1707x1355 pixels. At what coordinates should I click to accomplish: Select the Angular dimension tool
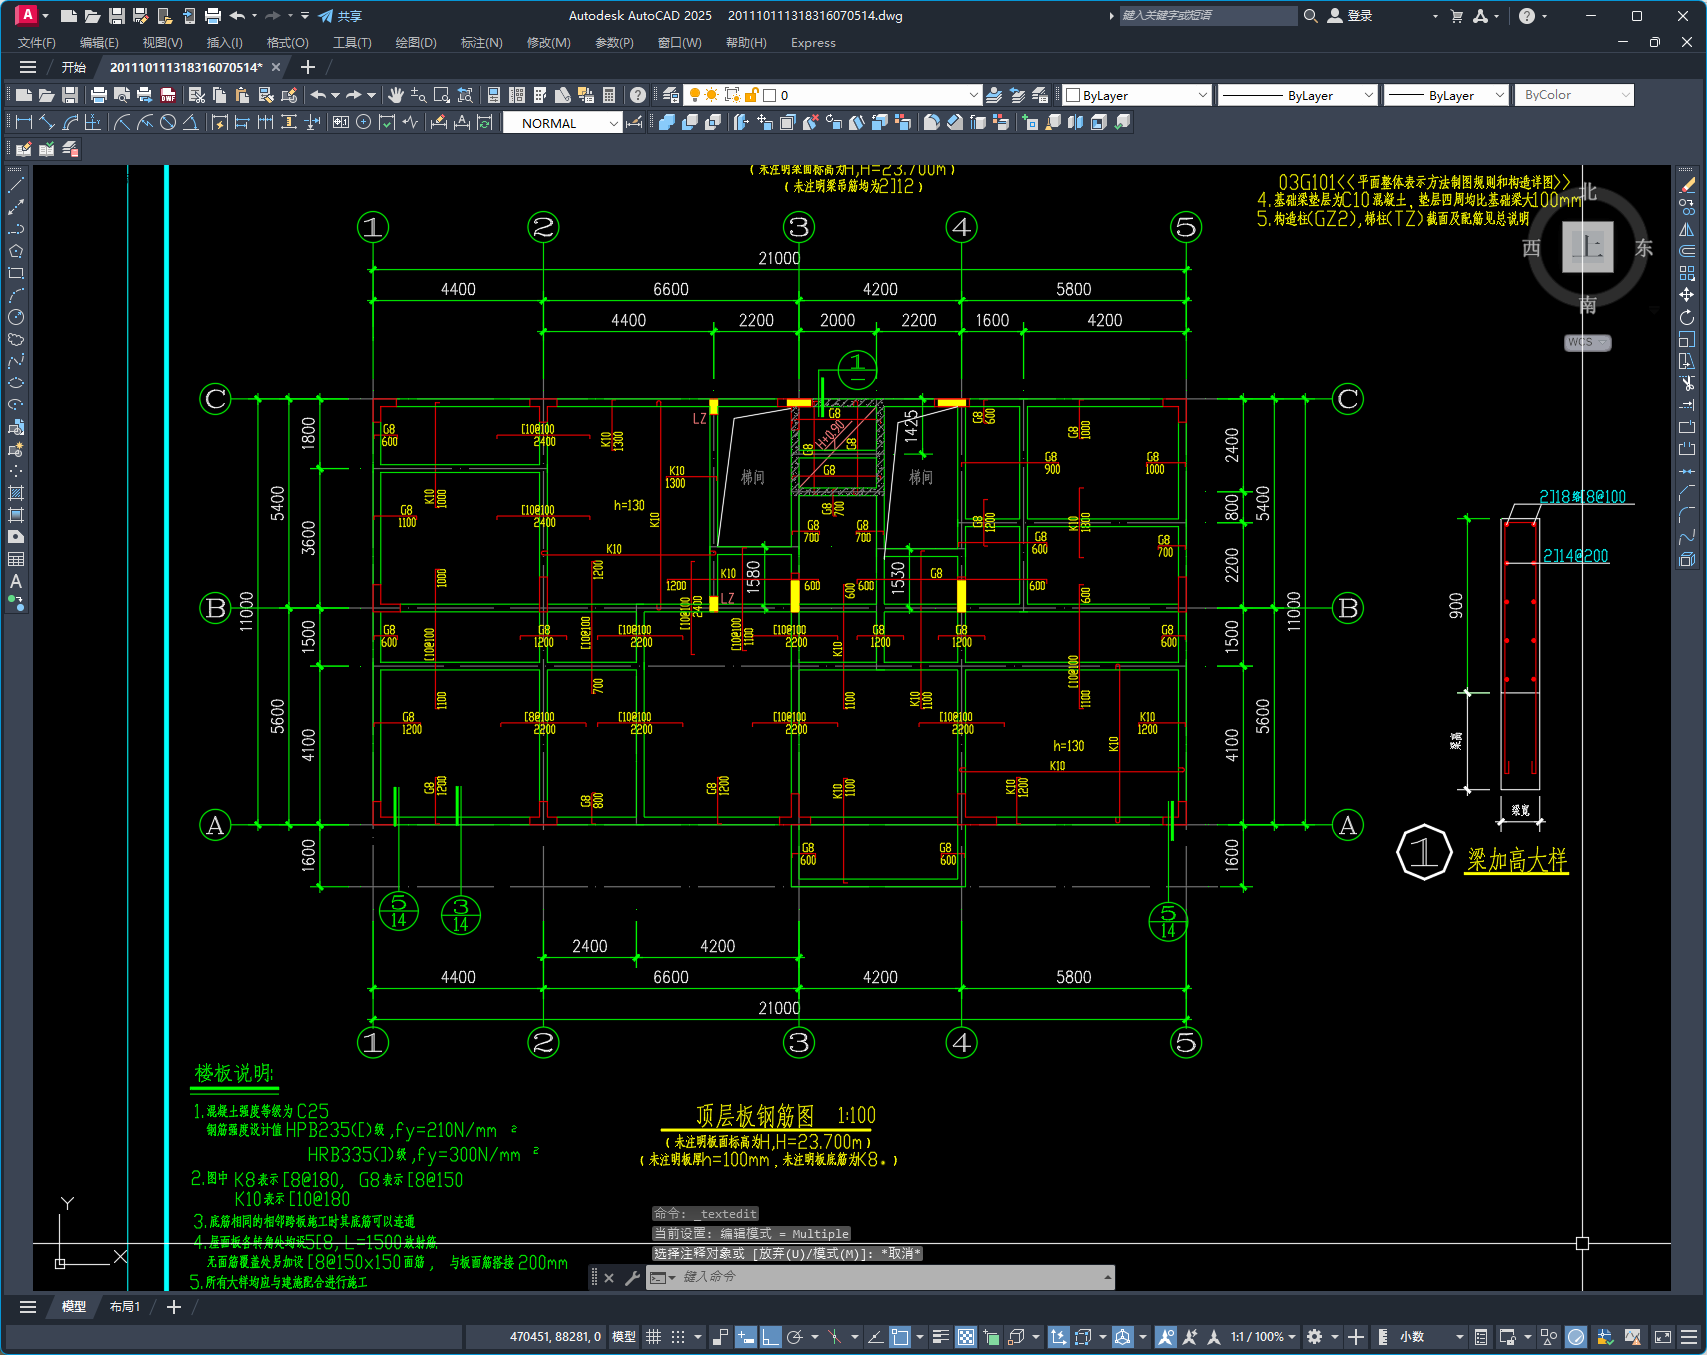point(190,122)
